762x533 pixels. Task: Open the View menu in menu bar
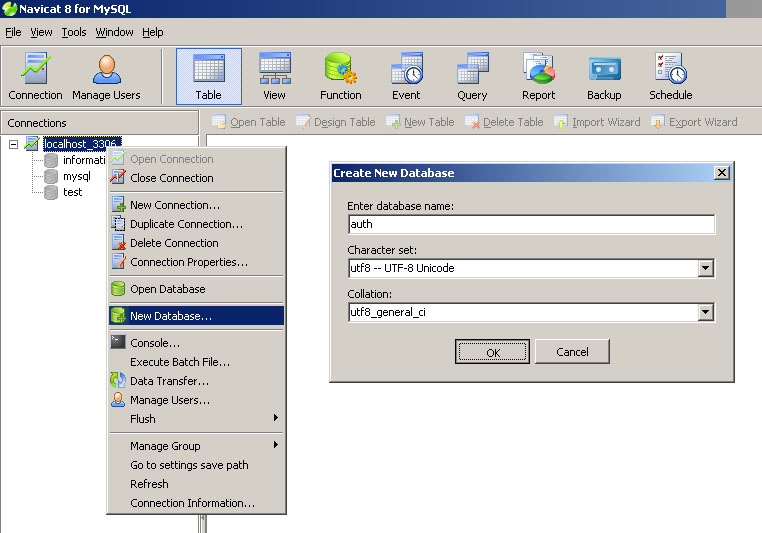pos(41,33)
